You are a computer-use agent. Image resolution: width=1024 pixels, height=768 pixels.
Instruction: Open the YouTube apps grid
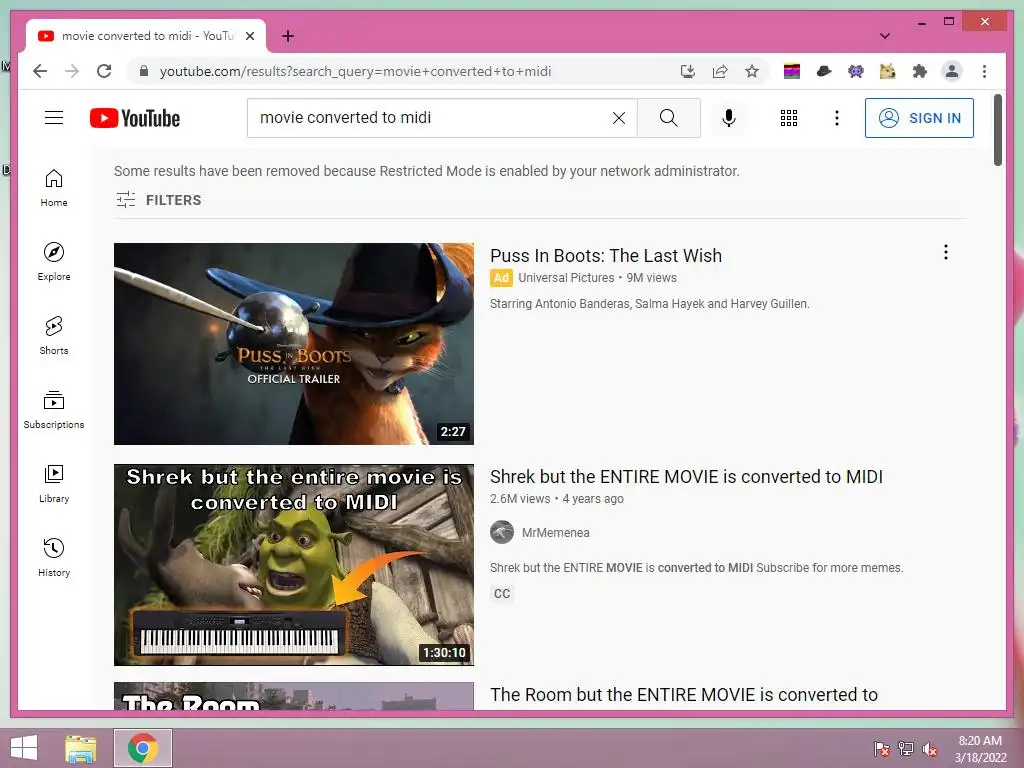tap(789, 118)
